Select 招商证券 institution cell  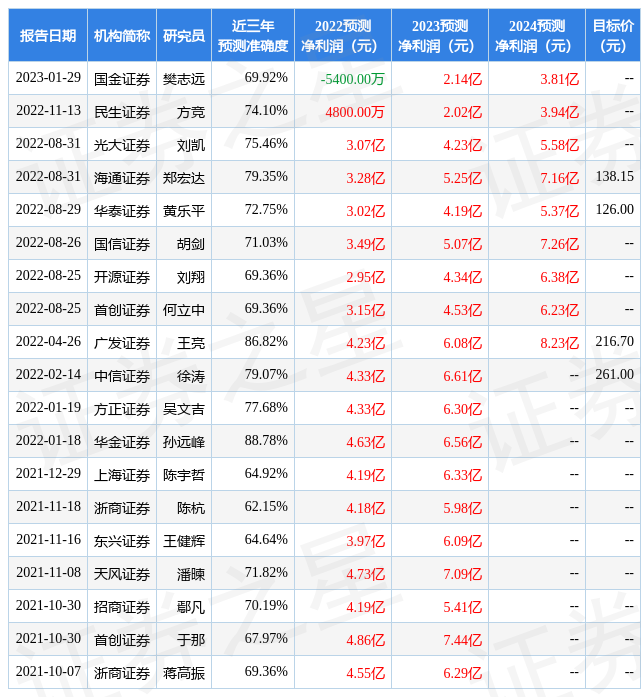[x=122, y=607]
